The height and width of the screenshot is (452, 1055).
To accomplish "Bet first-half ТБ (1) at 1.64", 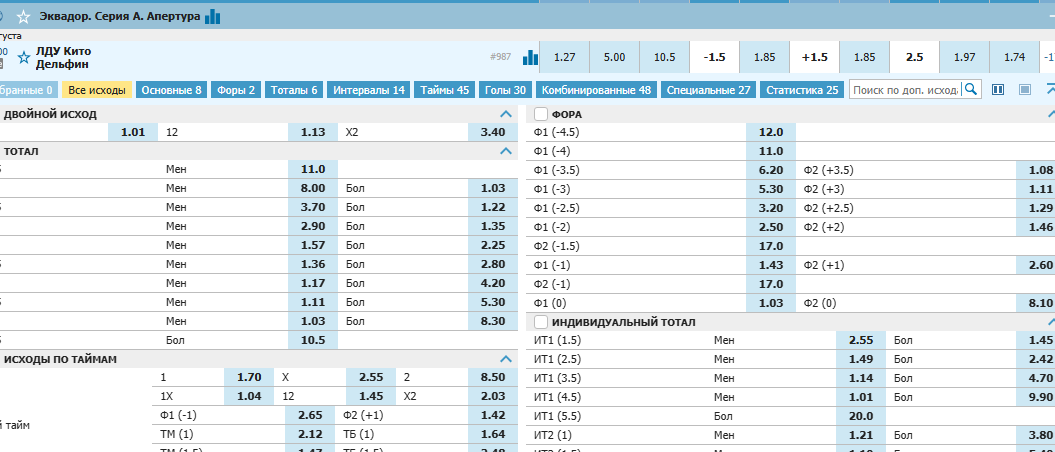I will click(x=493, y=434).
